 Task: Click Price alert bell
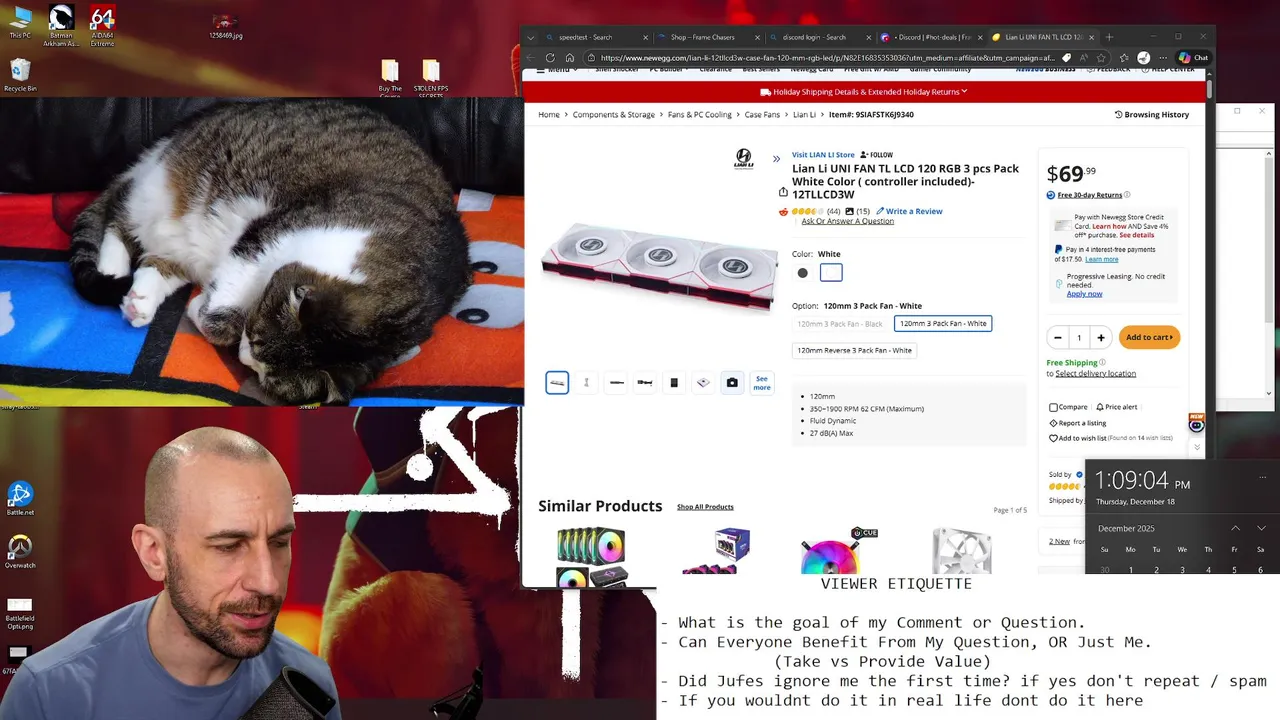tap(1116, 407)
